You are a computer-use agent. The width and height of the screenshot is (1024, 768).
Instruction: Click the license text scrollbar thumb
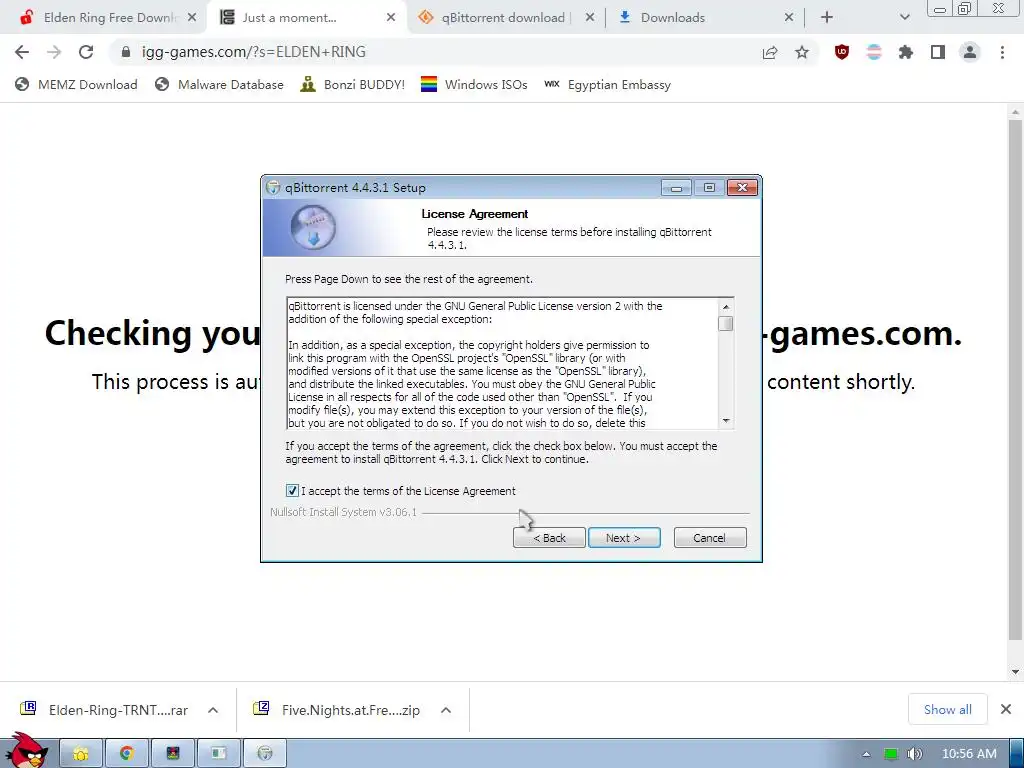pos(726,323)
